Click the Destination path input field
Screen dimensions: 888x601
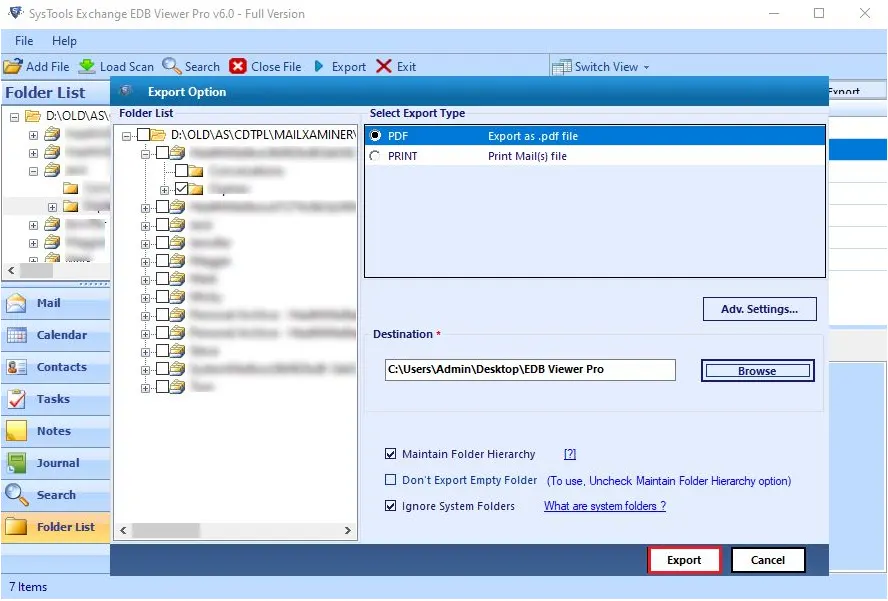pos(530,370)
